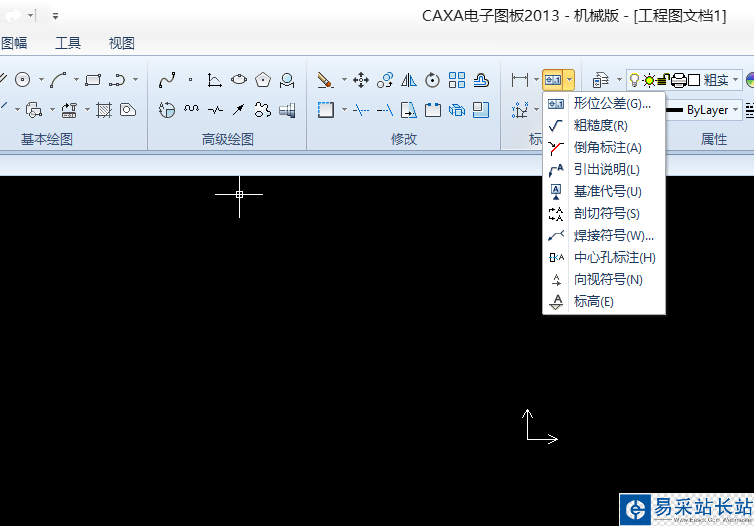
Task: Open the Quick Access toolbar customize arrow
Action: click(x=55, y=16)
